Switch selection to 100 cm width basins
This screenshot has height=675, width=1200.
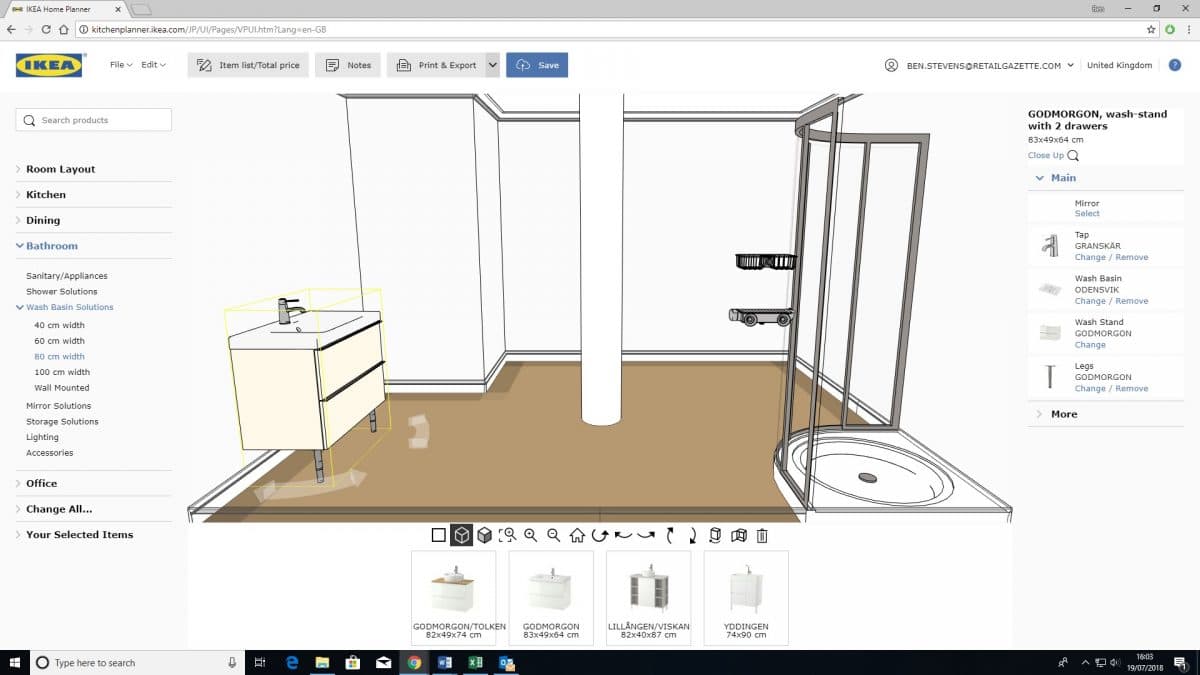(61, 371)
